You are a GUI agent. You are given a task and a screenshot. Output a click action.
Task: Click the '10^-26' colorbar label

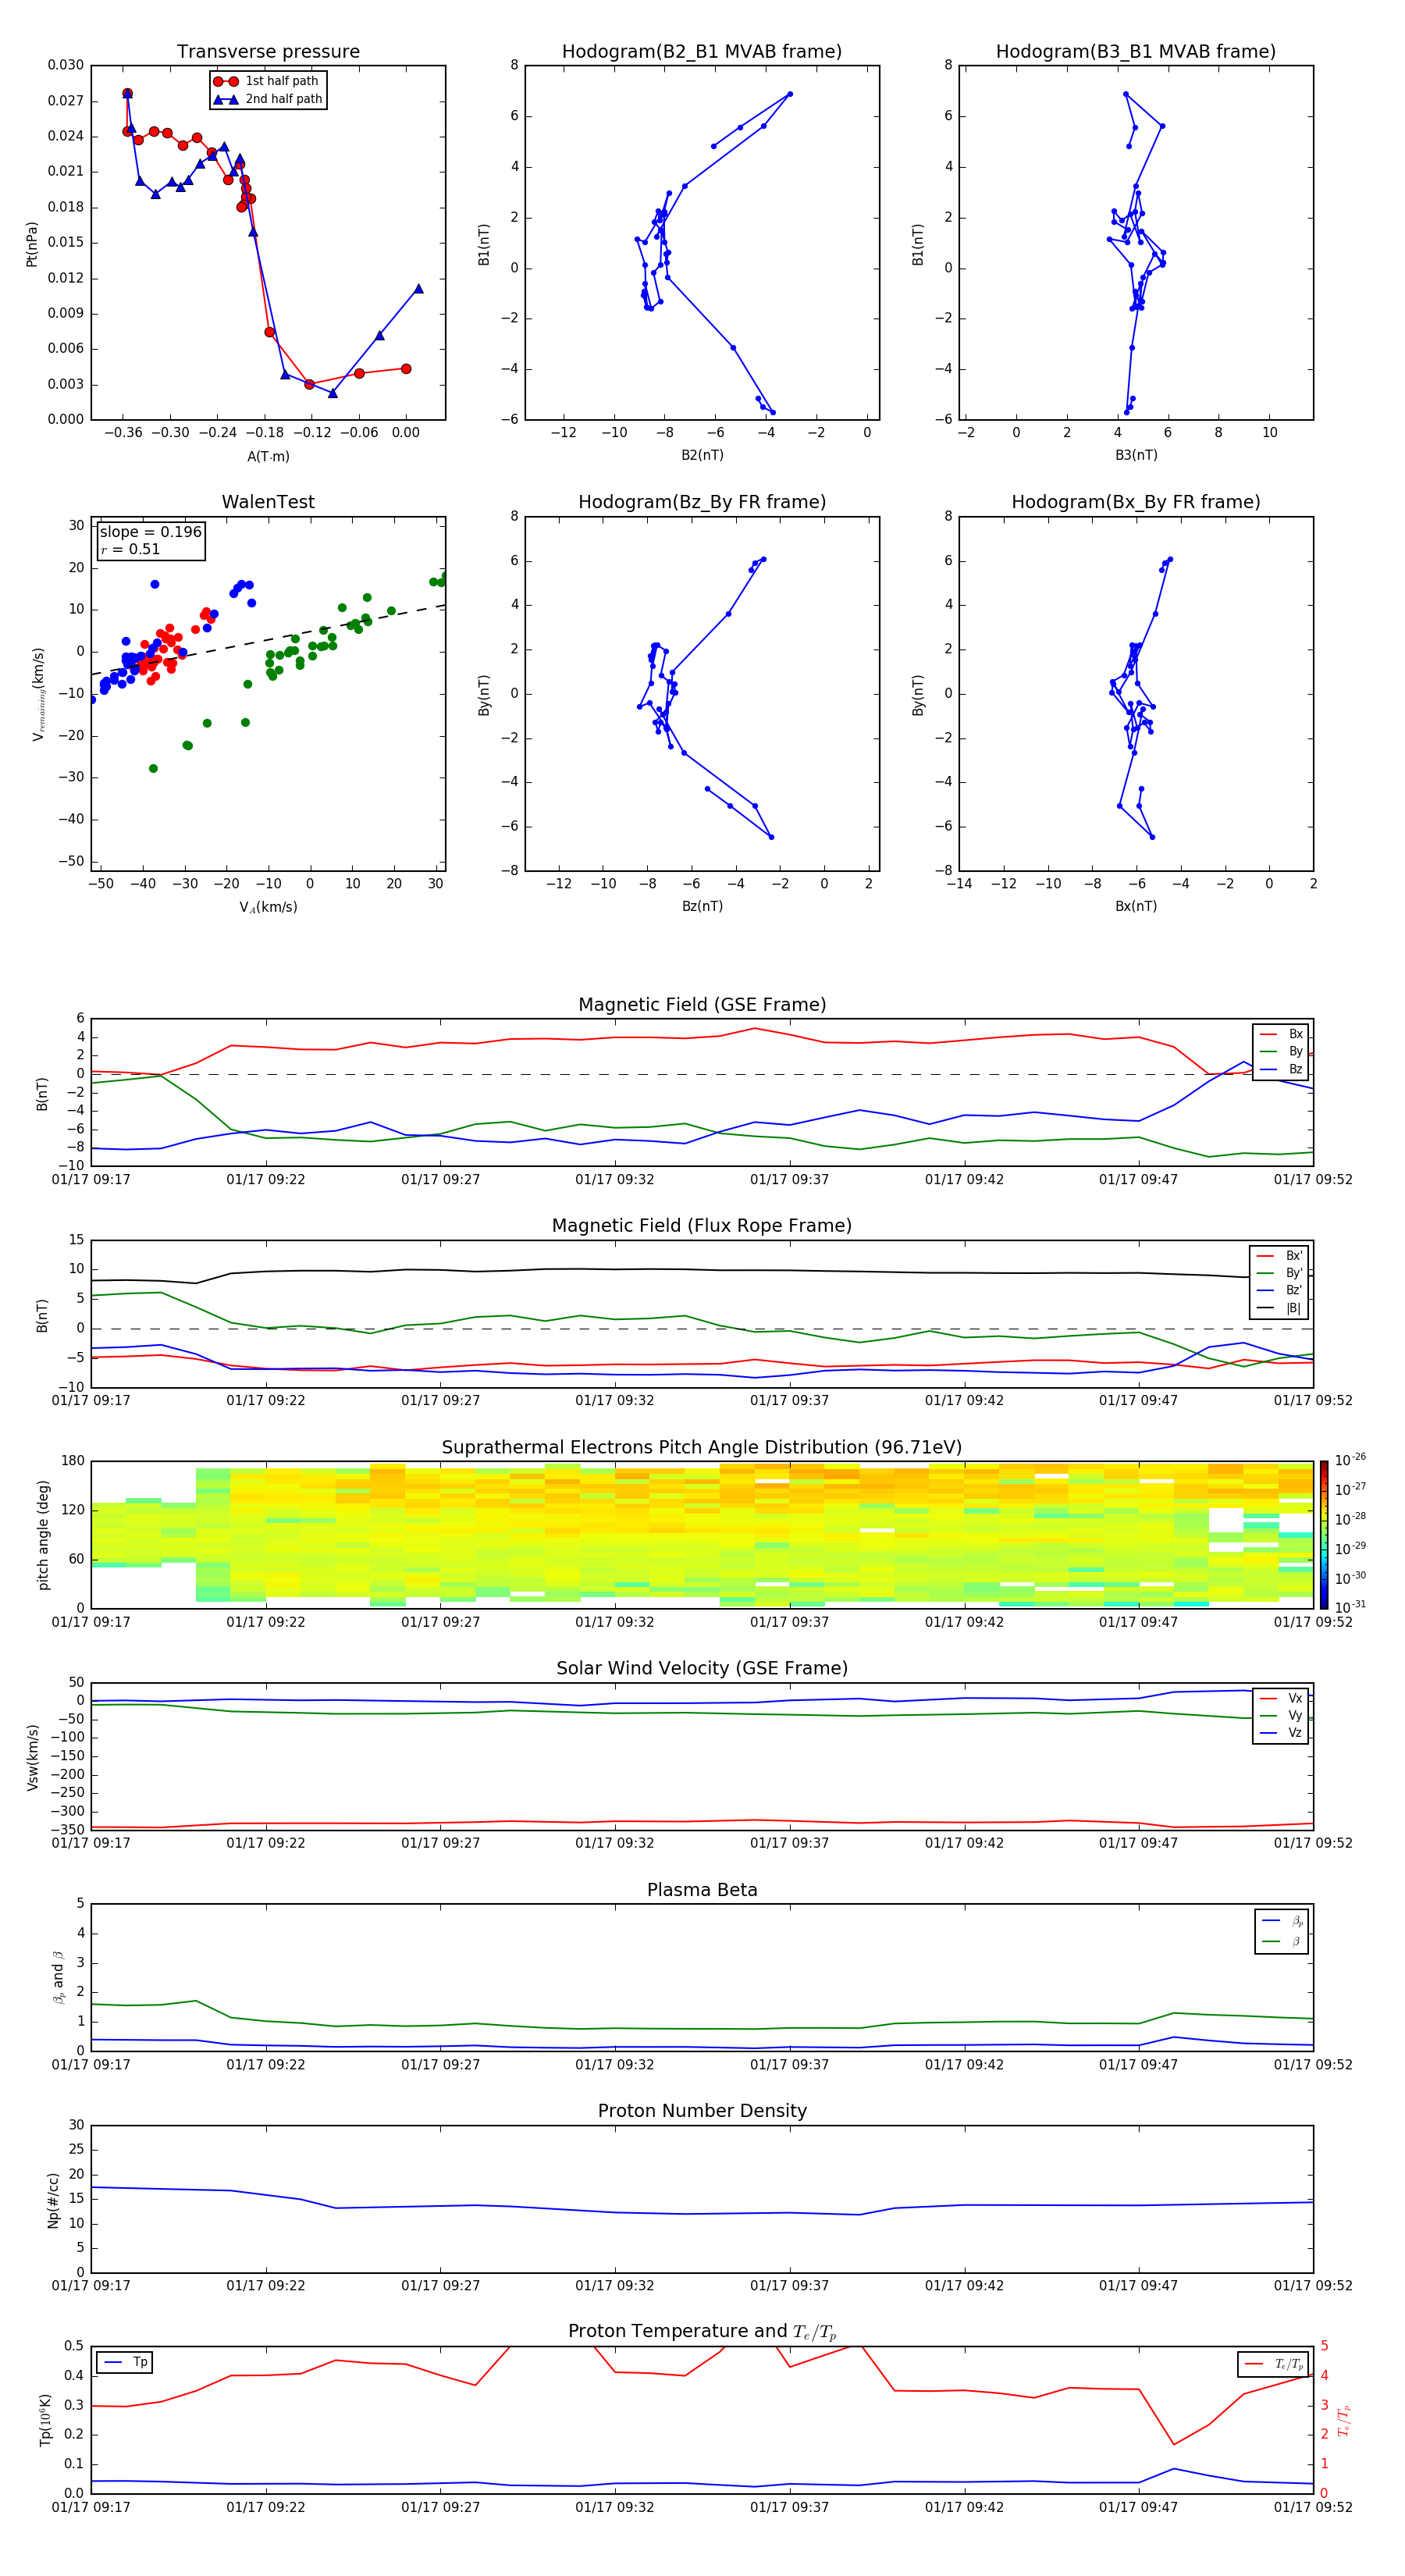[x=1350, y=1460]
